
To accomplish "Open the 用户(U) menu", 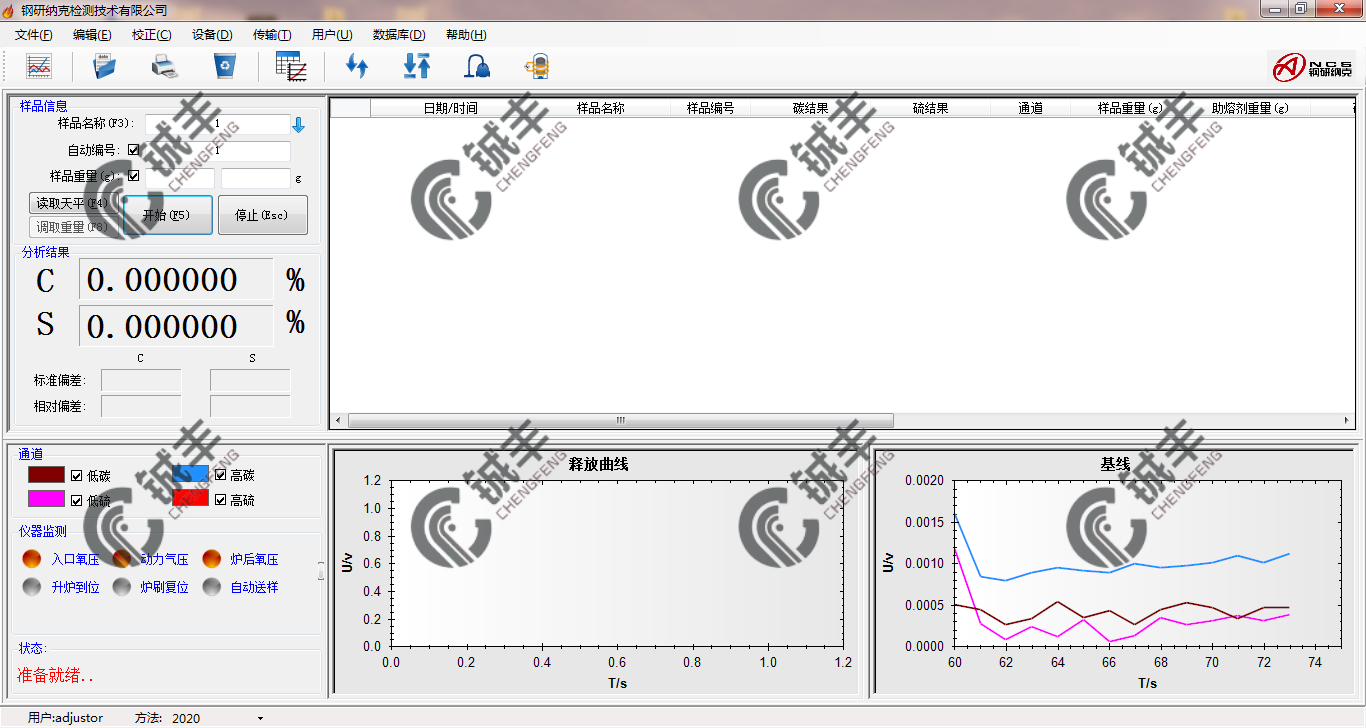I will (x=332, y=34).
